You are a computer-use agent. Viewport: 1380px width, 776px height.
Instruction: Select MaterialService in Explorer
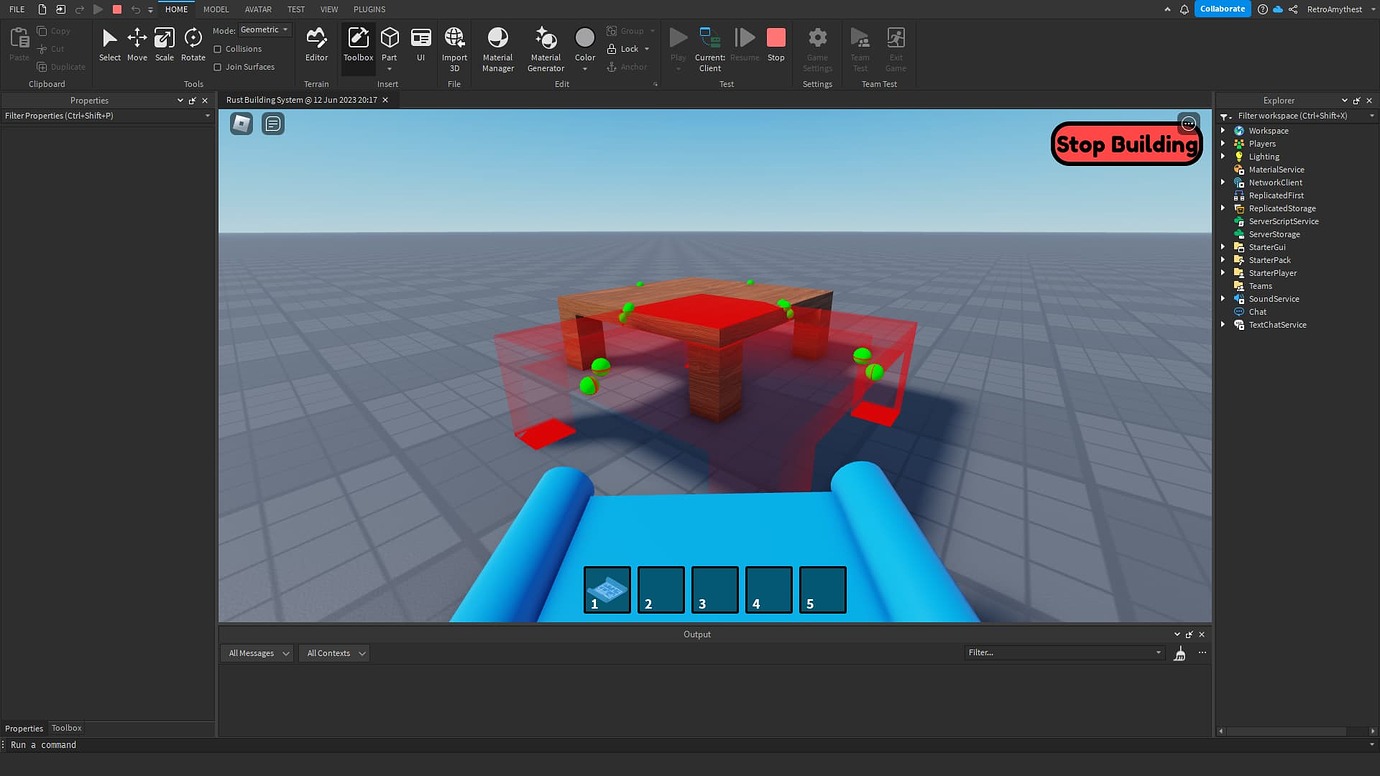[x=1276, y=170]
